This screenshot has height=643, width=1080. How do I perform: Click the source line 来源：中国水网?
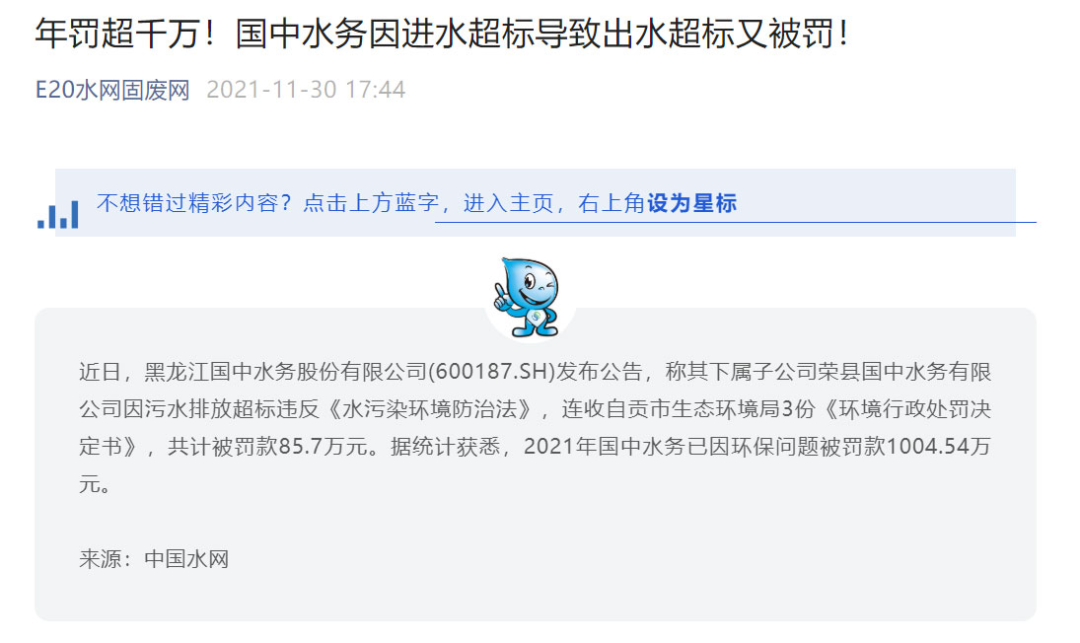(154, 558)
